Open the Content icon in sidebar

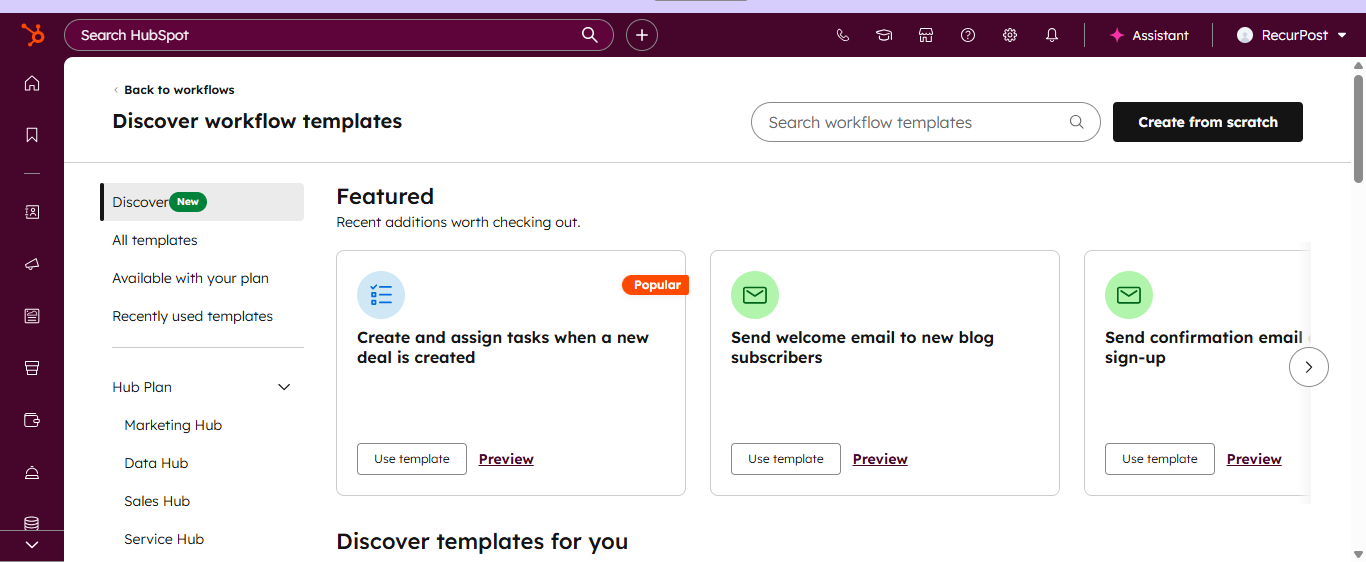click(x=32, y=316)
